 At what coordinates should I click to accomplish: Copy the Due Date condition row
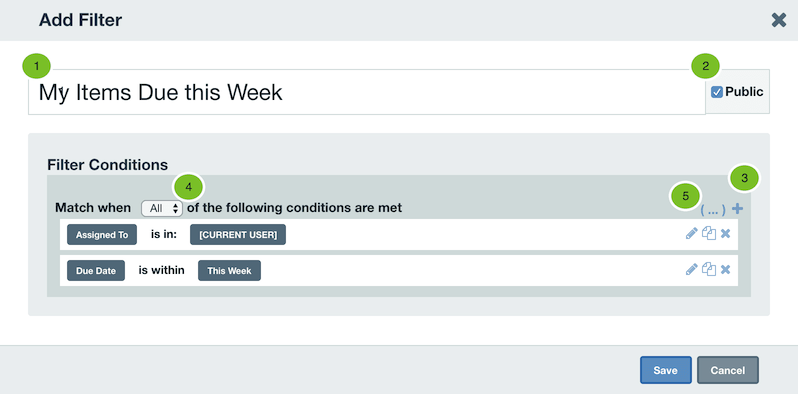tap(709, 269)
